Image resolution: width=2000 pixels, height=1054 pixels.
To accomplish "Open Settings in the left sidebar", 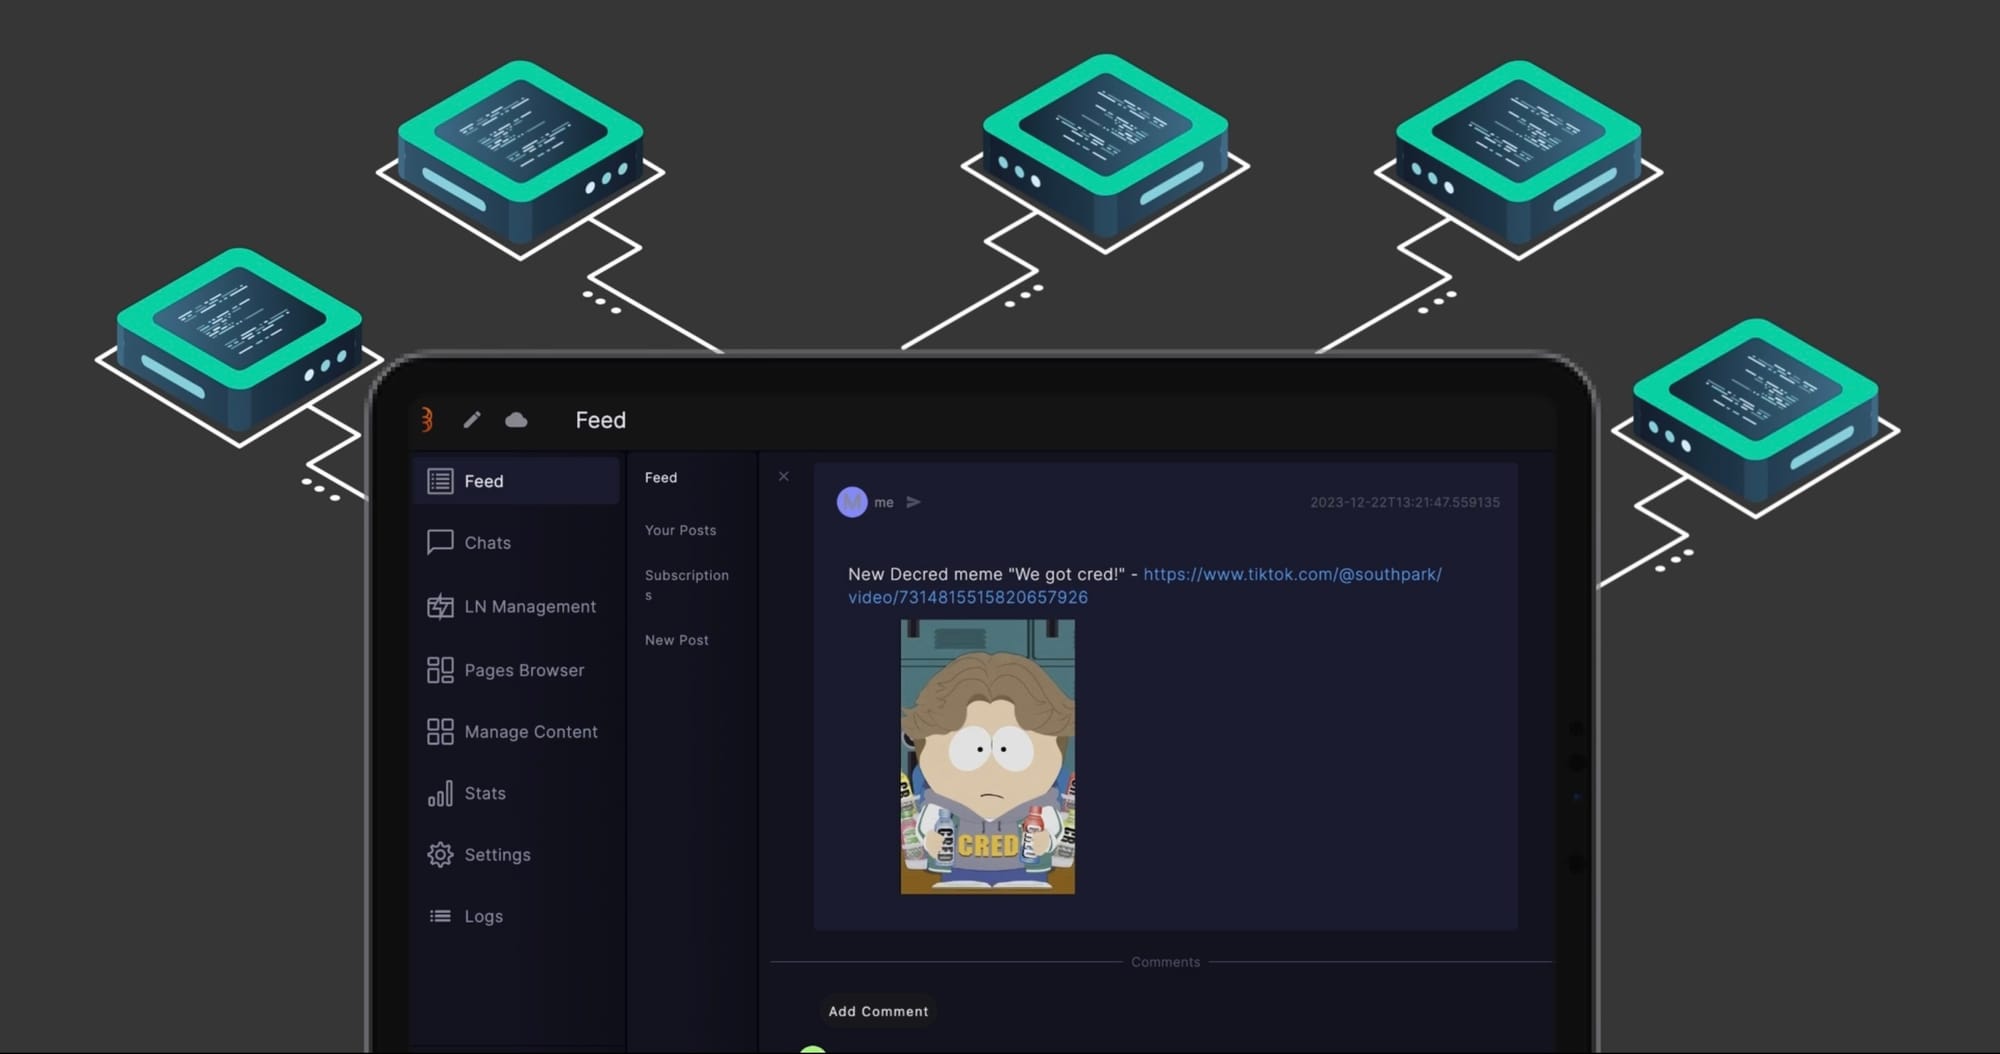I will (517, 855).
